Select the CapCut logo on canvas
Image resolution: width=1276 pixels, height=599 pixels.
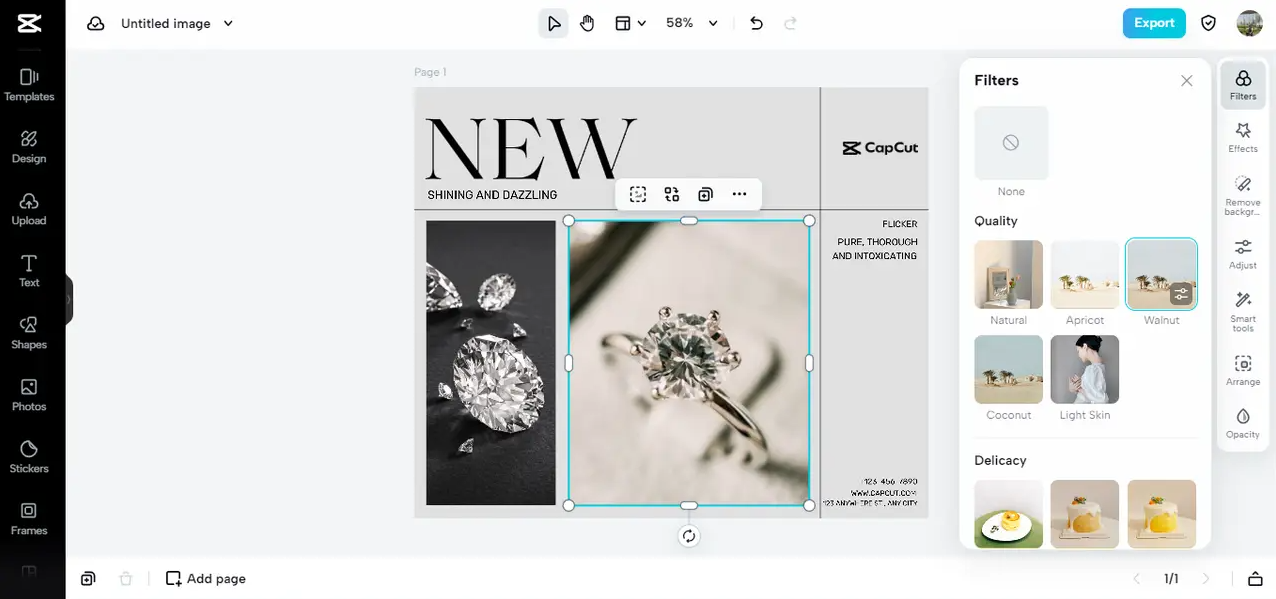click(880, 148)
